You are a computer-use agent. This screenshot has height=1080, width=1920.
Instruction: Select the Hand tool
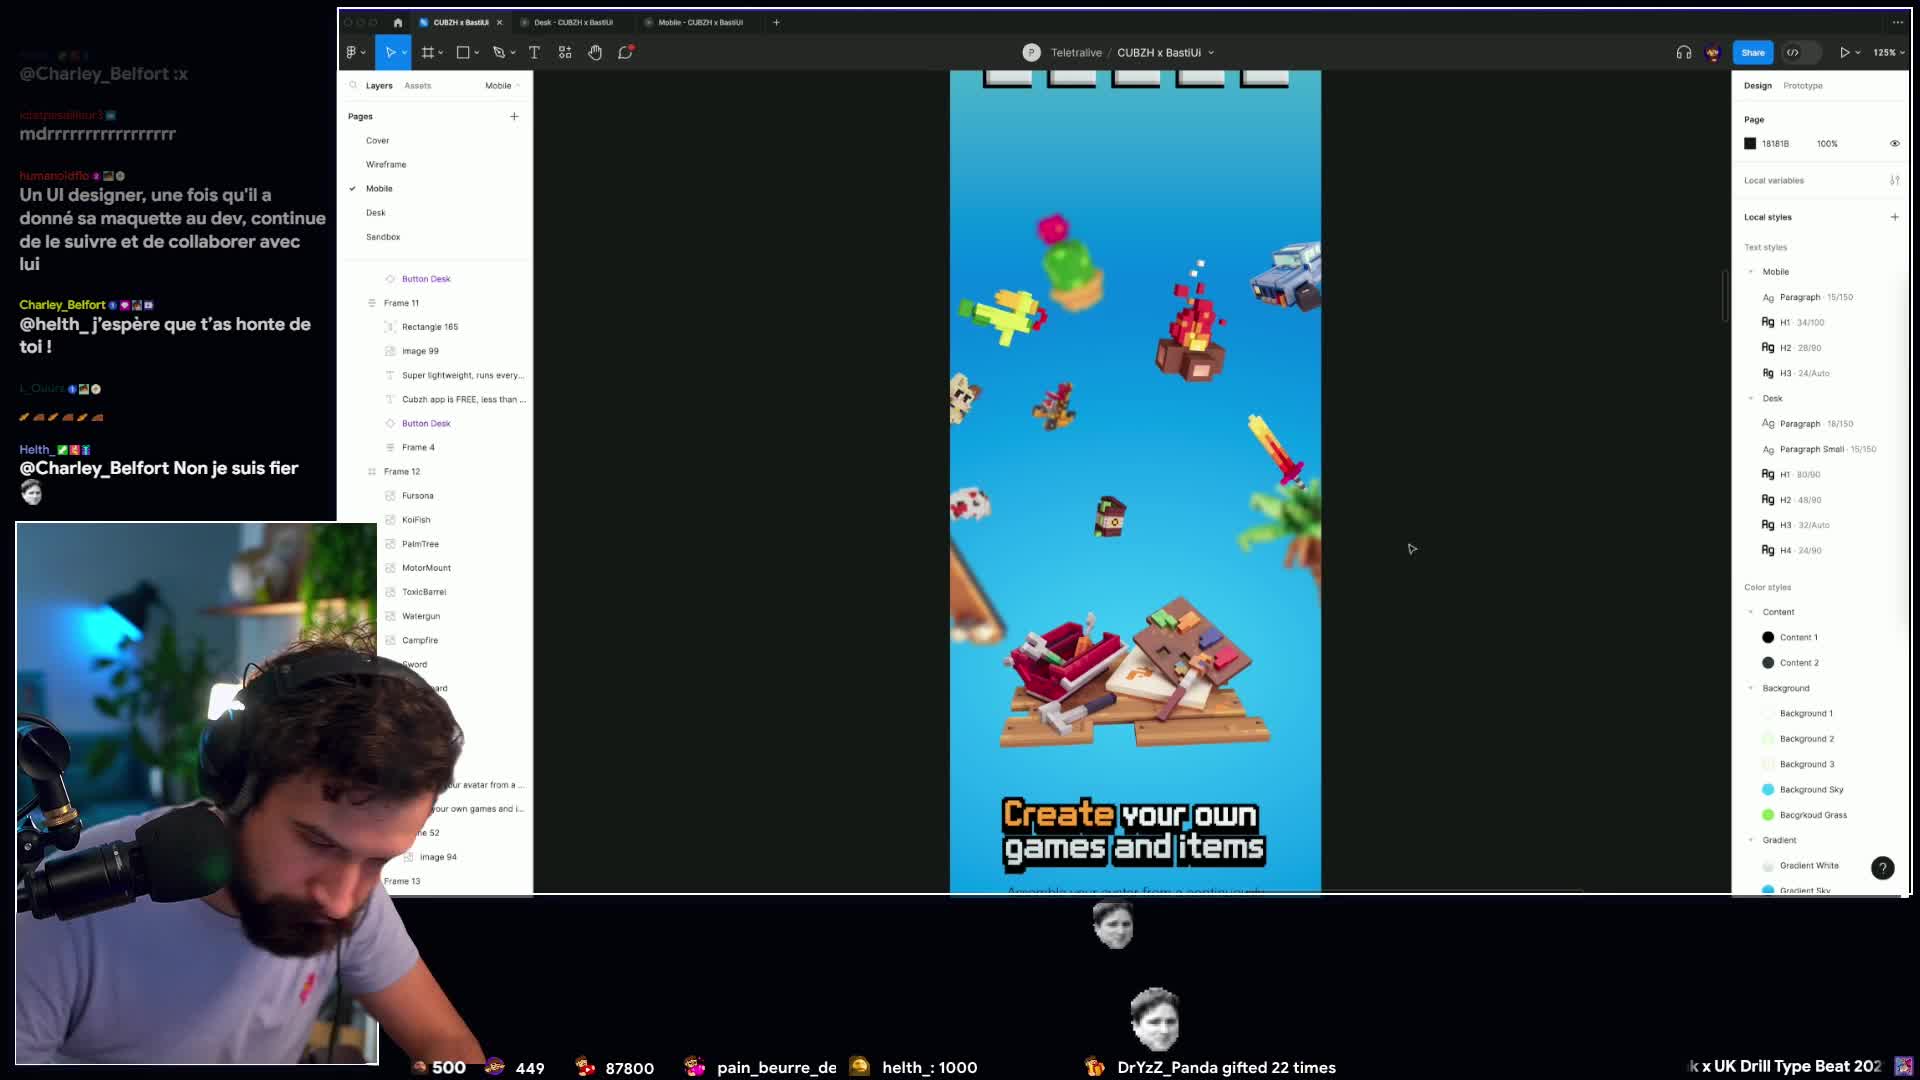coord(595,52)
